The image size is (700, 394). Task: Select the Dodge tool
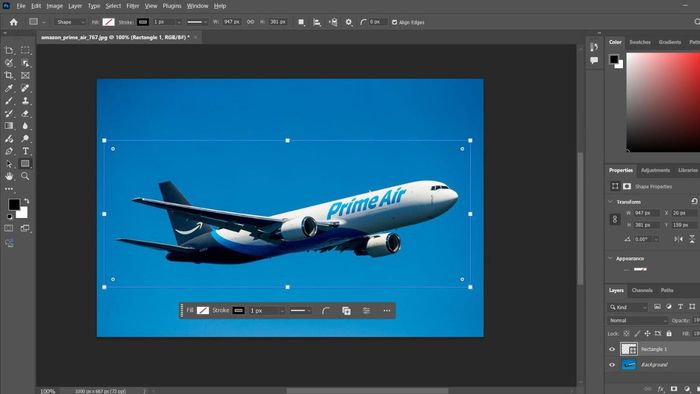tap(25, 139)
